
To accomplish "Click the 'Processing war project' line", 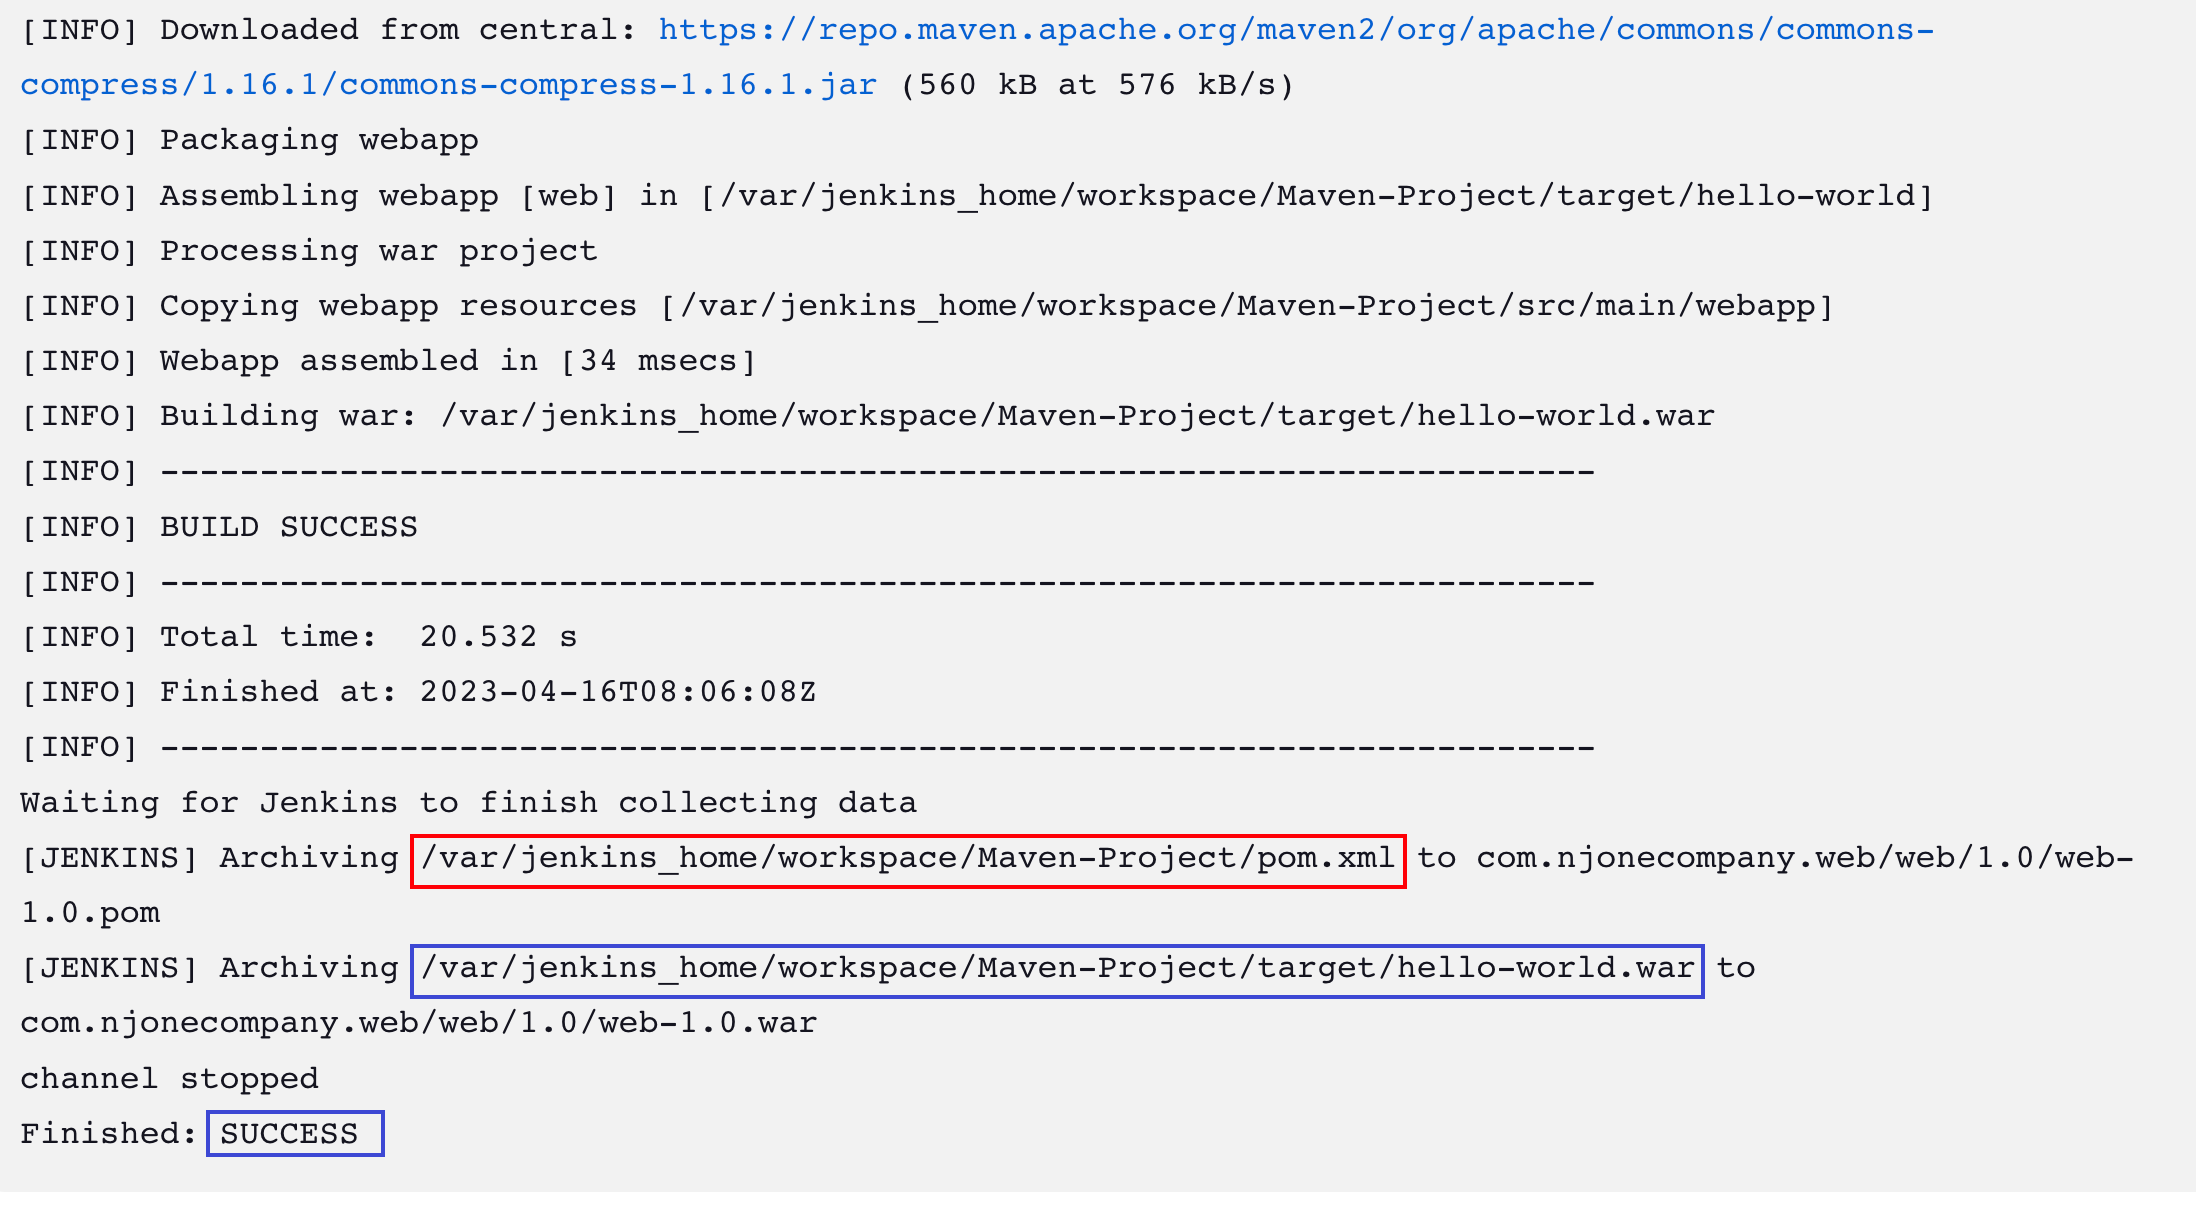I will tap(309, 250).
